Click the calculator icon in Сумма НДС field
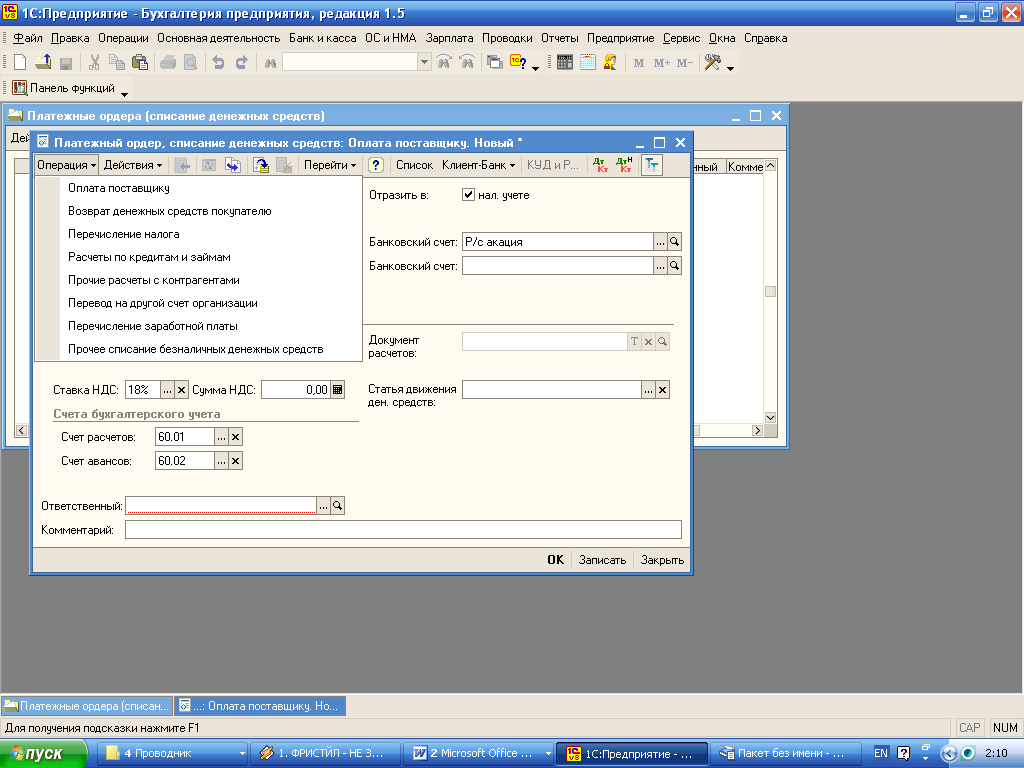 click(x=338, y=390)
